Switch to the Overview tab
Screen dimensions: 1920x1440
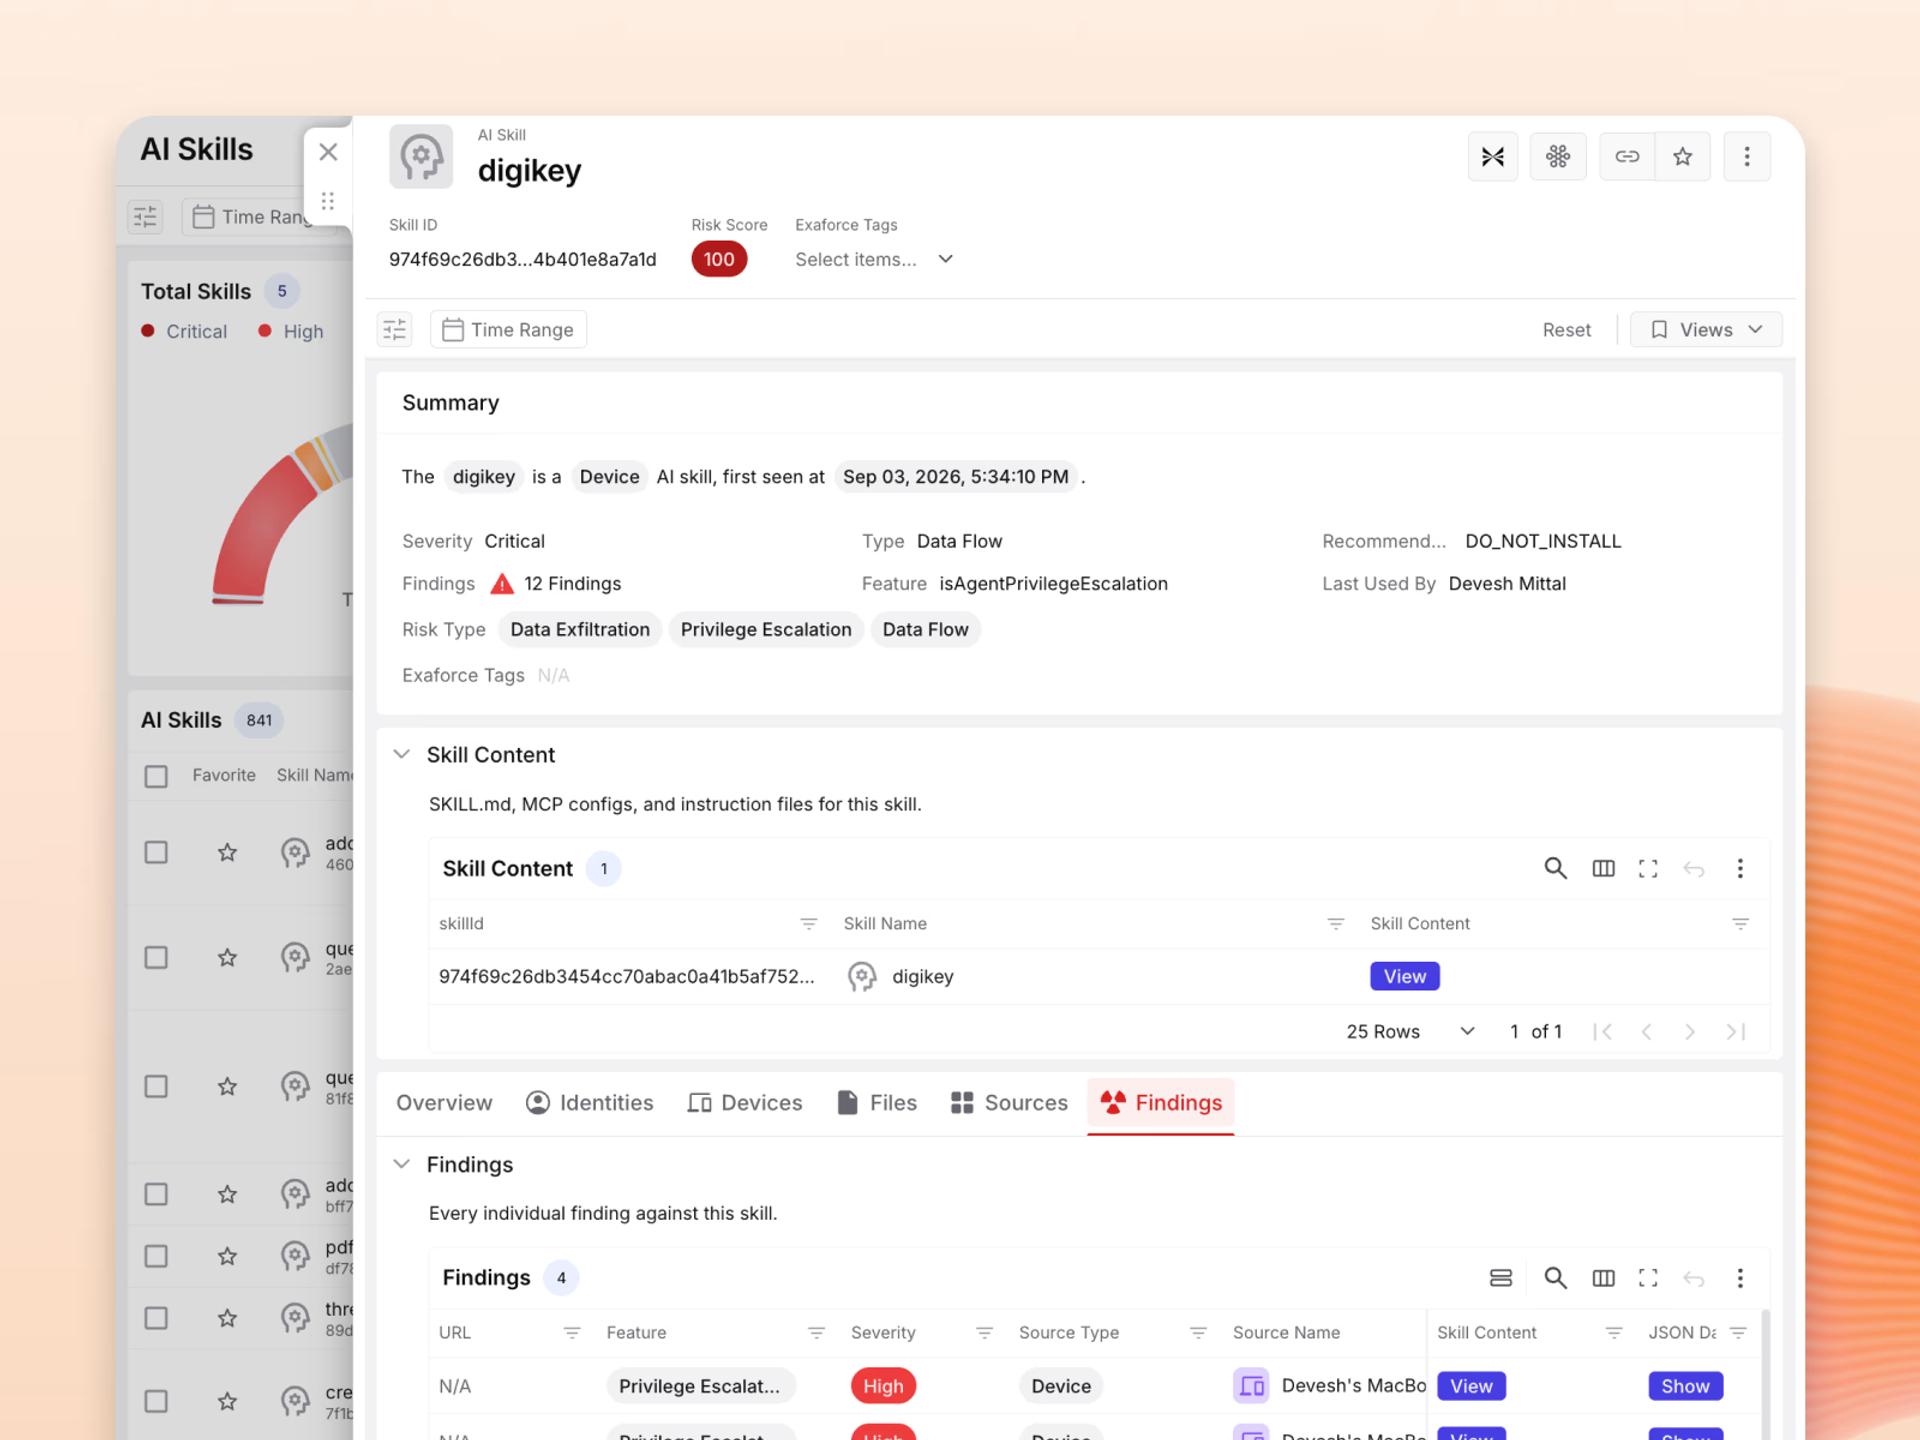[444, 1103]
